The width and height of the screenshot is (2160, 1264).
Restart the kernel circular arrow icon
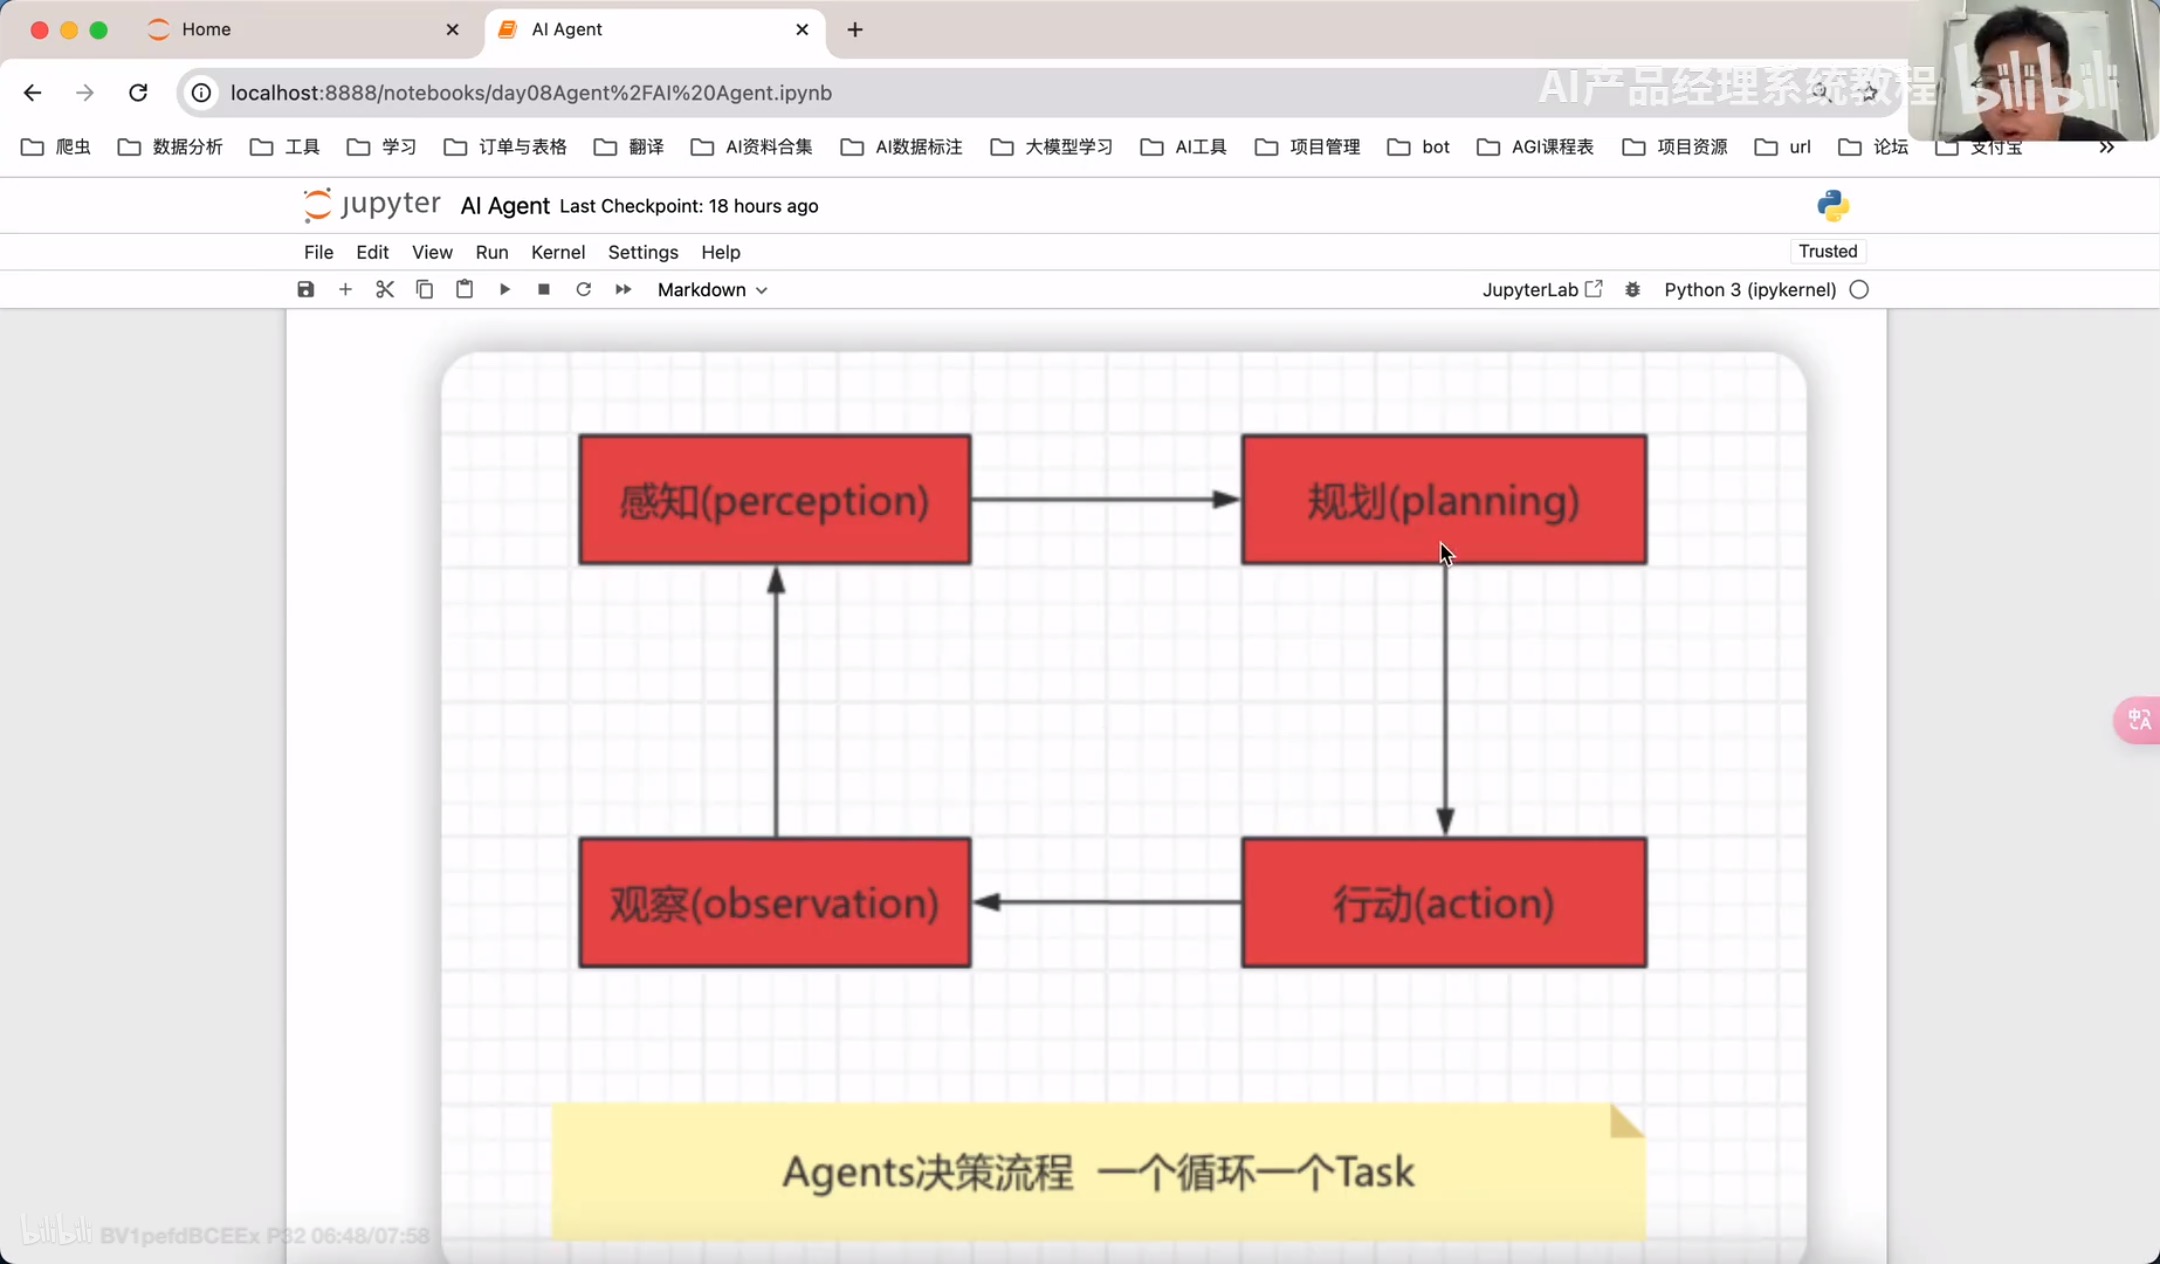583,289
